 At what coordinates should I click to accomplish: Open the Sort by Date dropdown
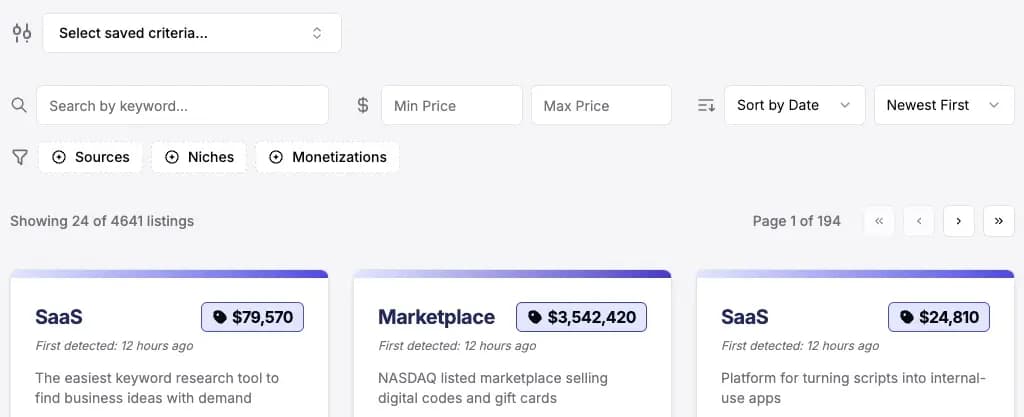click(x=795, y=105)
